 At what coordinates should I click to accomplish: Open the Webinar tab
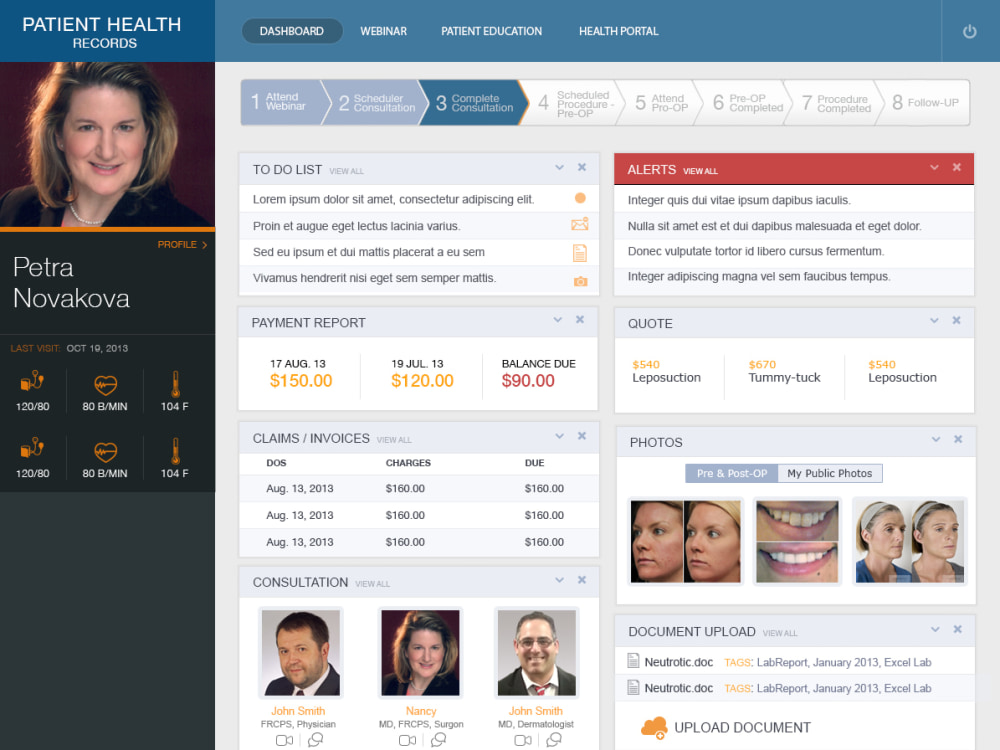click(x=383, y=31)
